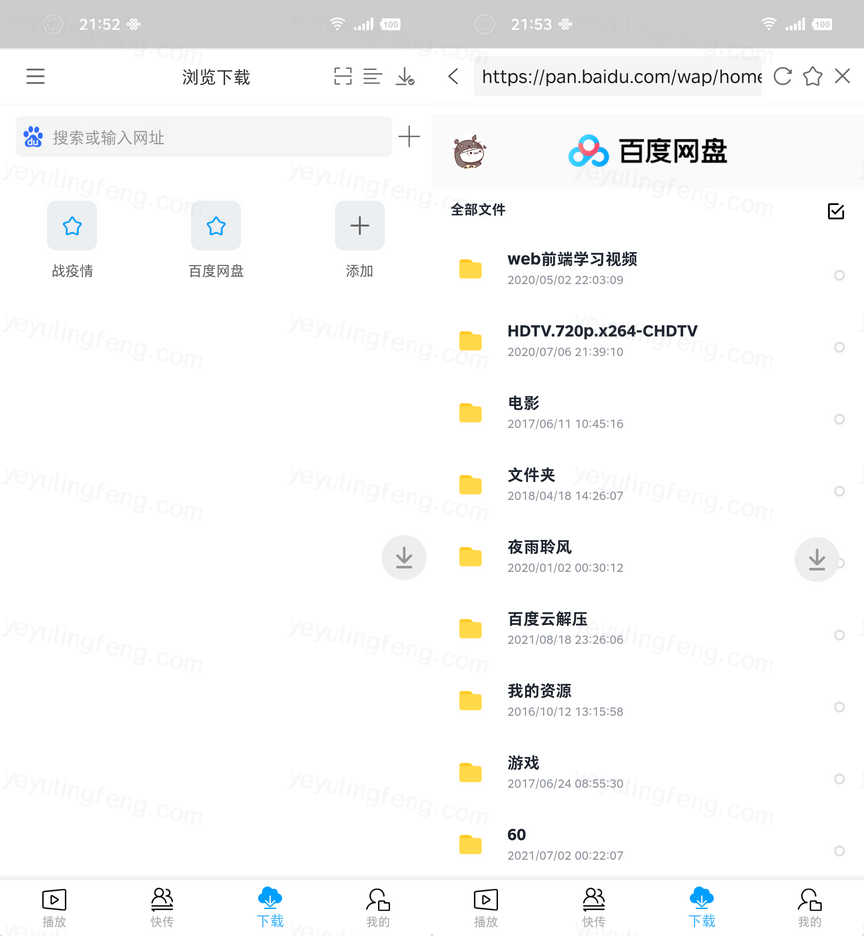Open the 游戏 folder
This screenshot has height=936, width=864.
click(x=648, y=772)
